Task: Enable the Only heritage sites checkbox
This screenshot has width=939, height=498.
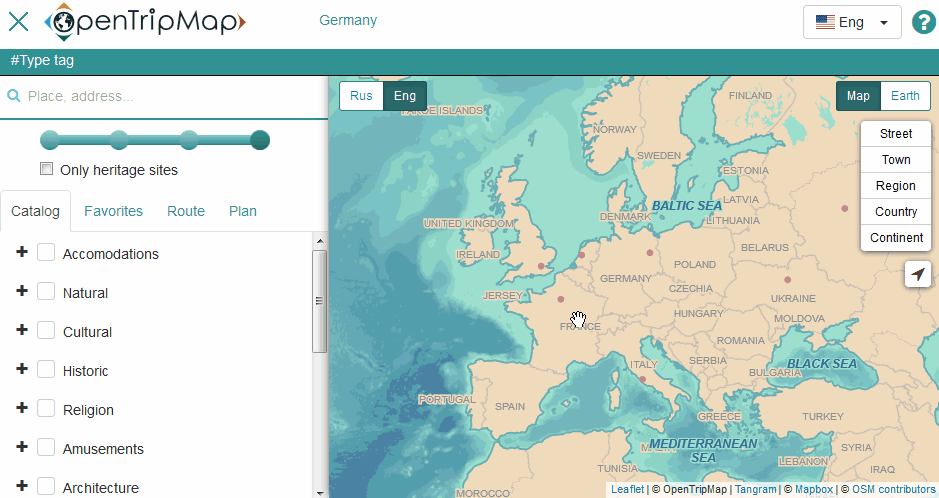Action: click(46, 169)
